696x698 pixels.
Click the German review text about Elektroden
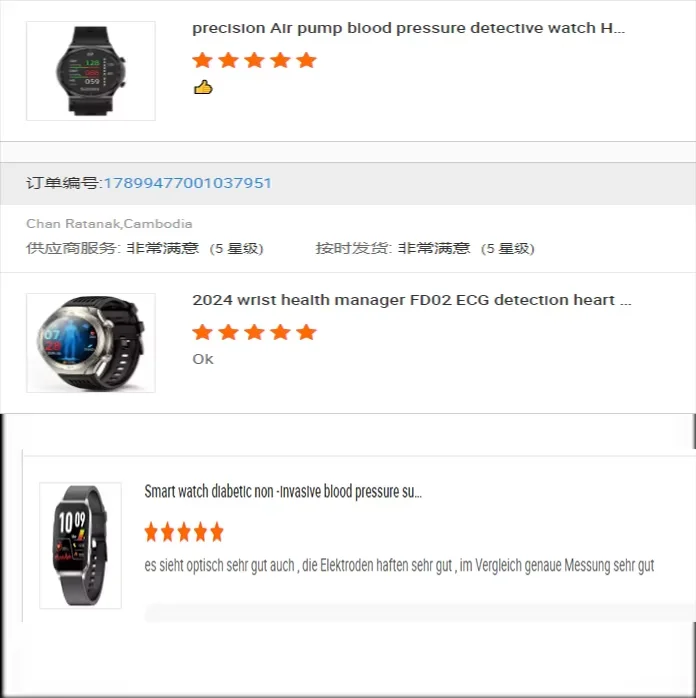(399, 565)
